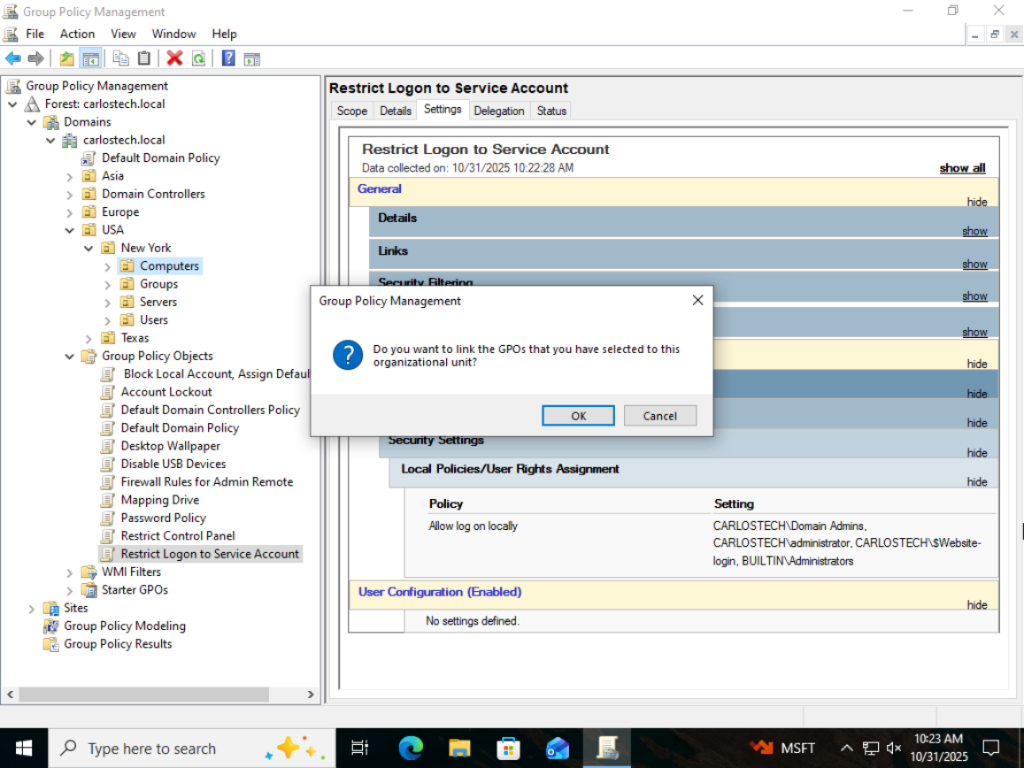Show the Details section in the report
Image resolution: width=1024 pixels, height=768 pixels.
(974, 231)
